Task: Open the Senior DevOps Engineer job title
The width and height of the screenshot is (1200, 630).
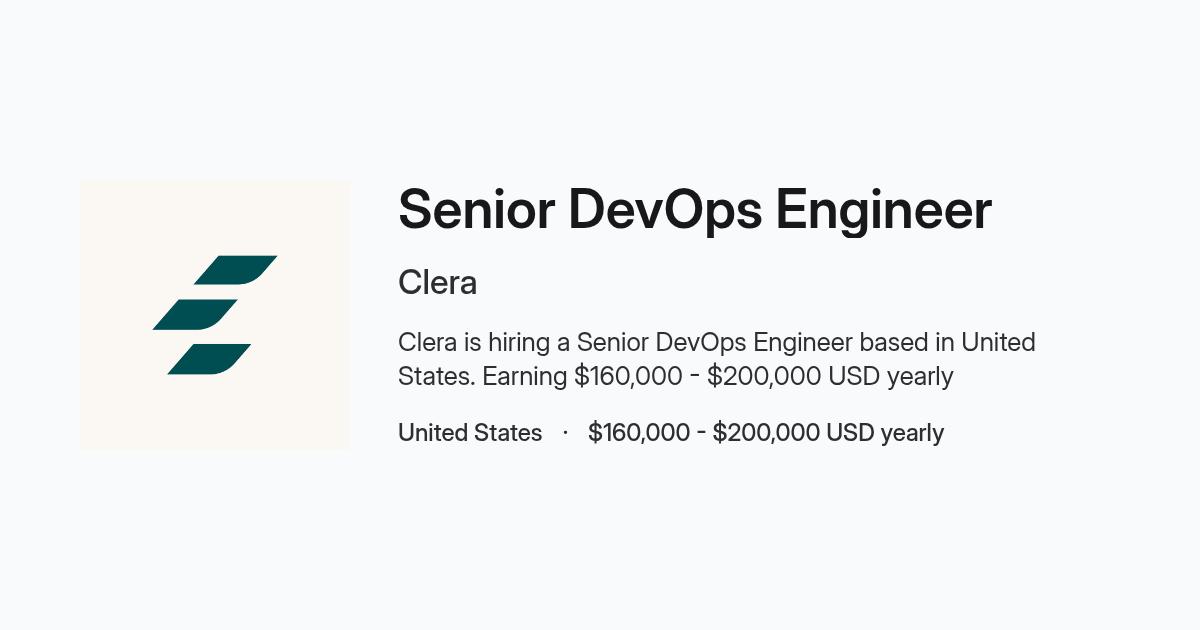Action: pos(695,210)
